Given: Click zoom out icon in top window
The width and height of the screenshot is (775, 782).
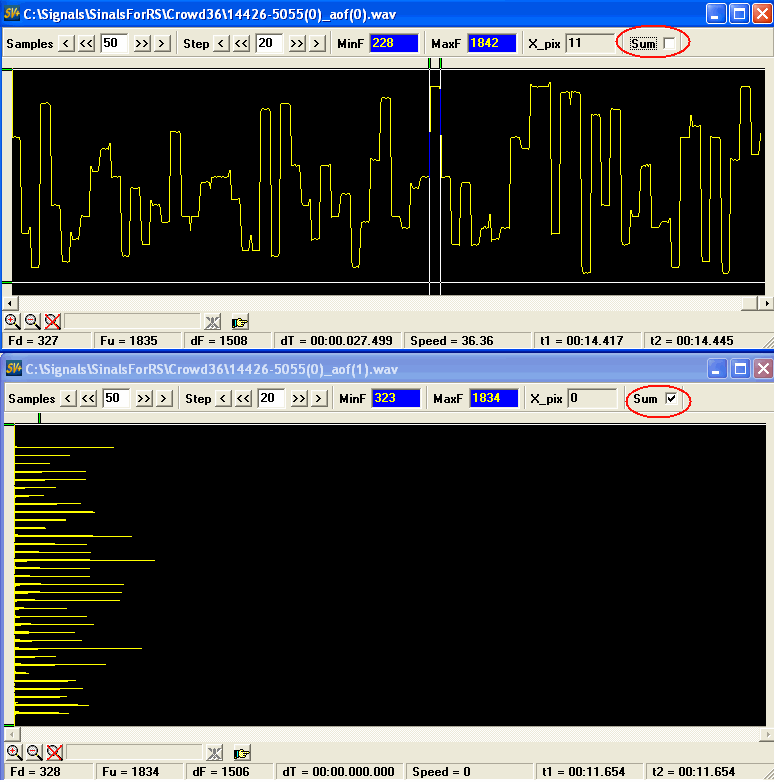Looking at the screenshot, I should [32, 321].
